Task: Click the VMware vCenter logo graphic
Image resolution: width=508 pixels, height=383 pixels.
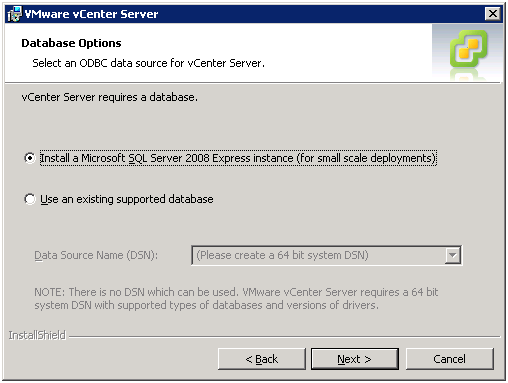Action: [468, 49]
